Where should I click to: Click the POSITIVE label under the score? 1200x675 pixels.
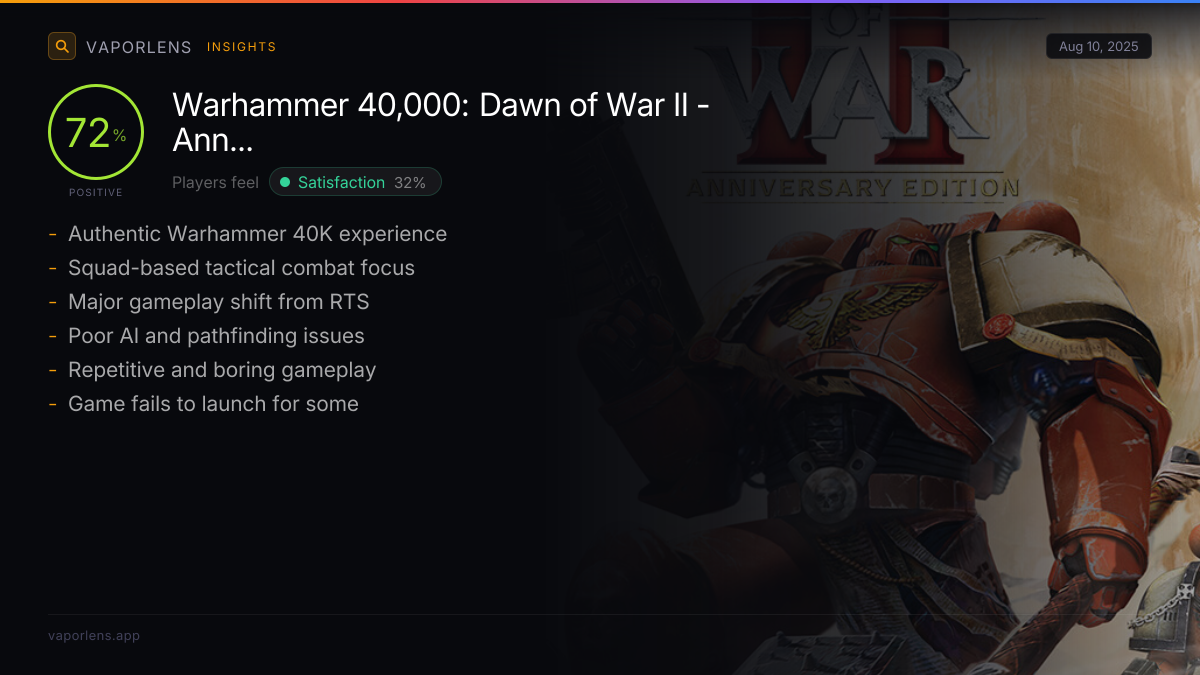coord(96,192)
